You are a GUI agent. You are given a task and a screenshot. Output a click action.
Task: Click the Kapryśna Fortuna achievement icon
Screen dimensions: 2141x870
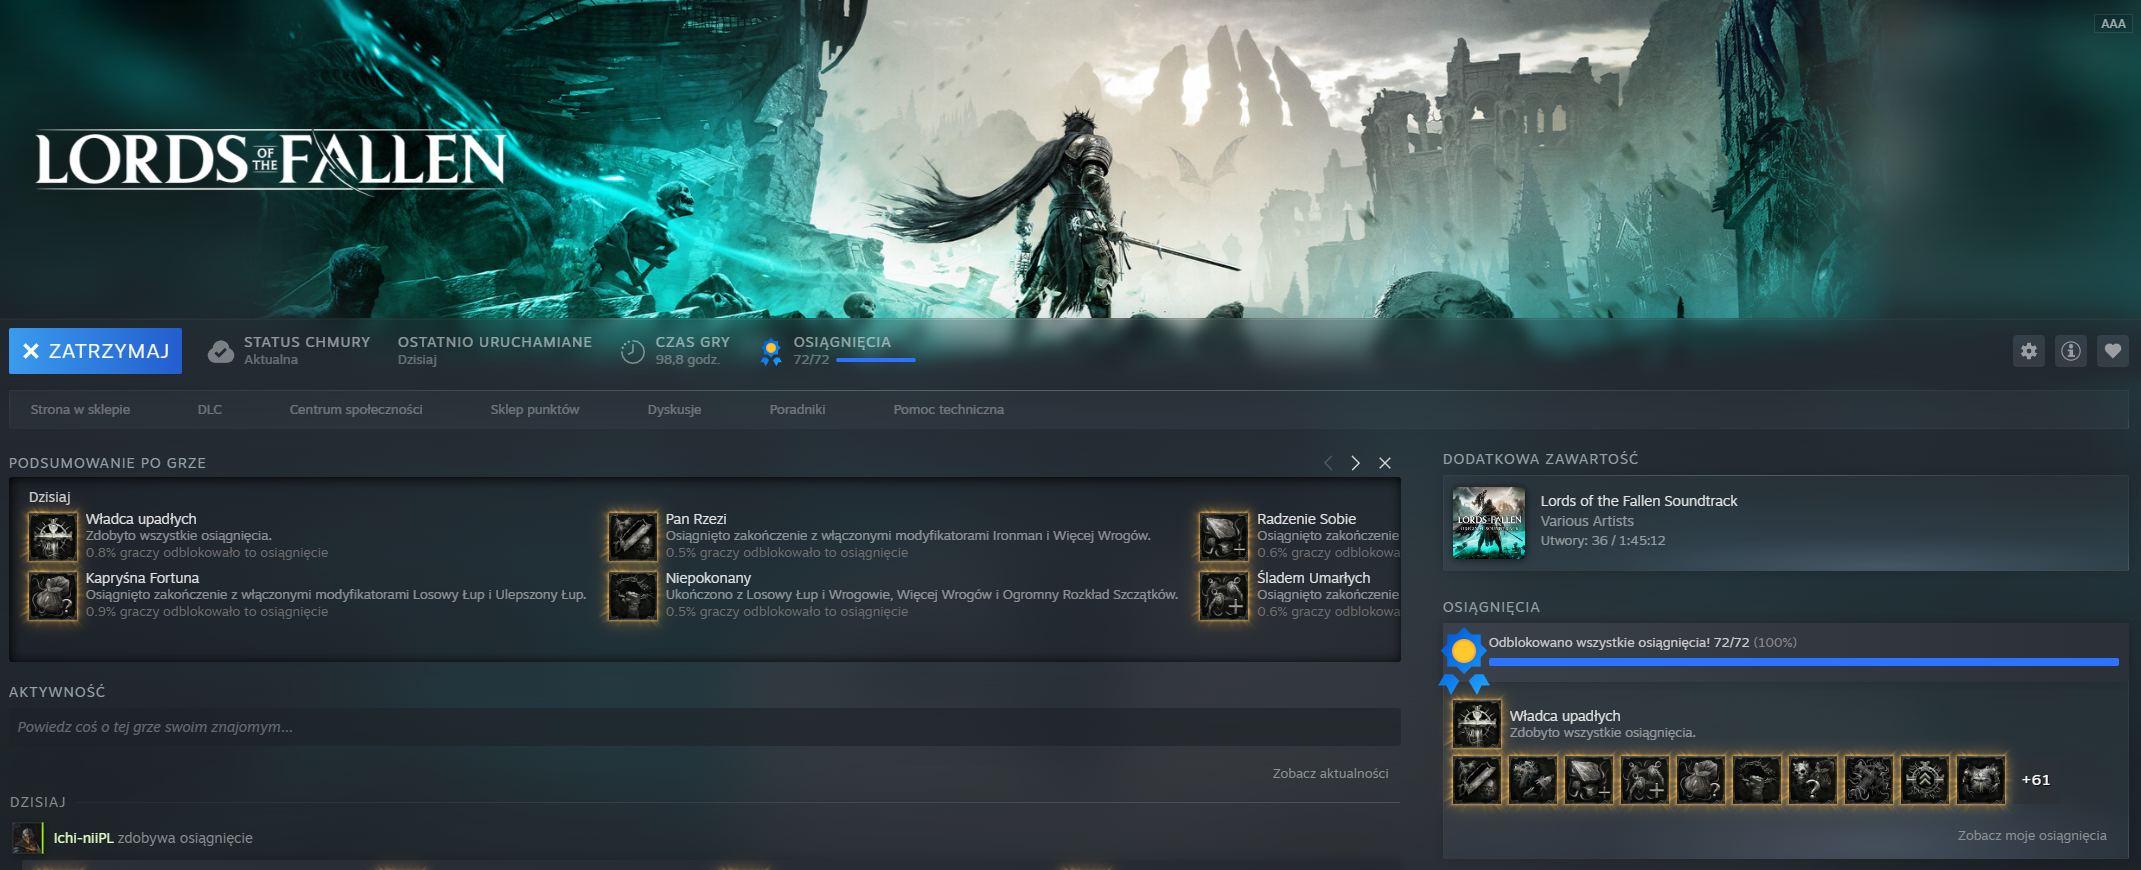(52, 596)
